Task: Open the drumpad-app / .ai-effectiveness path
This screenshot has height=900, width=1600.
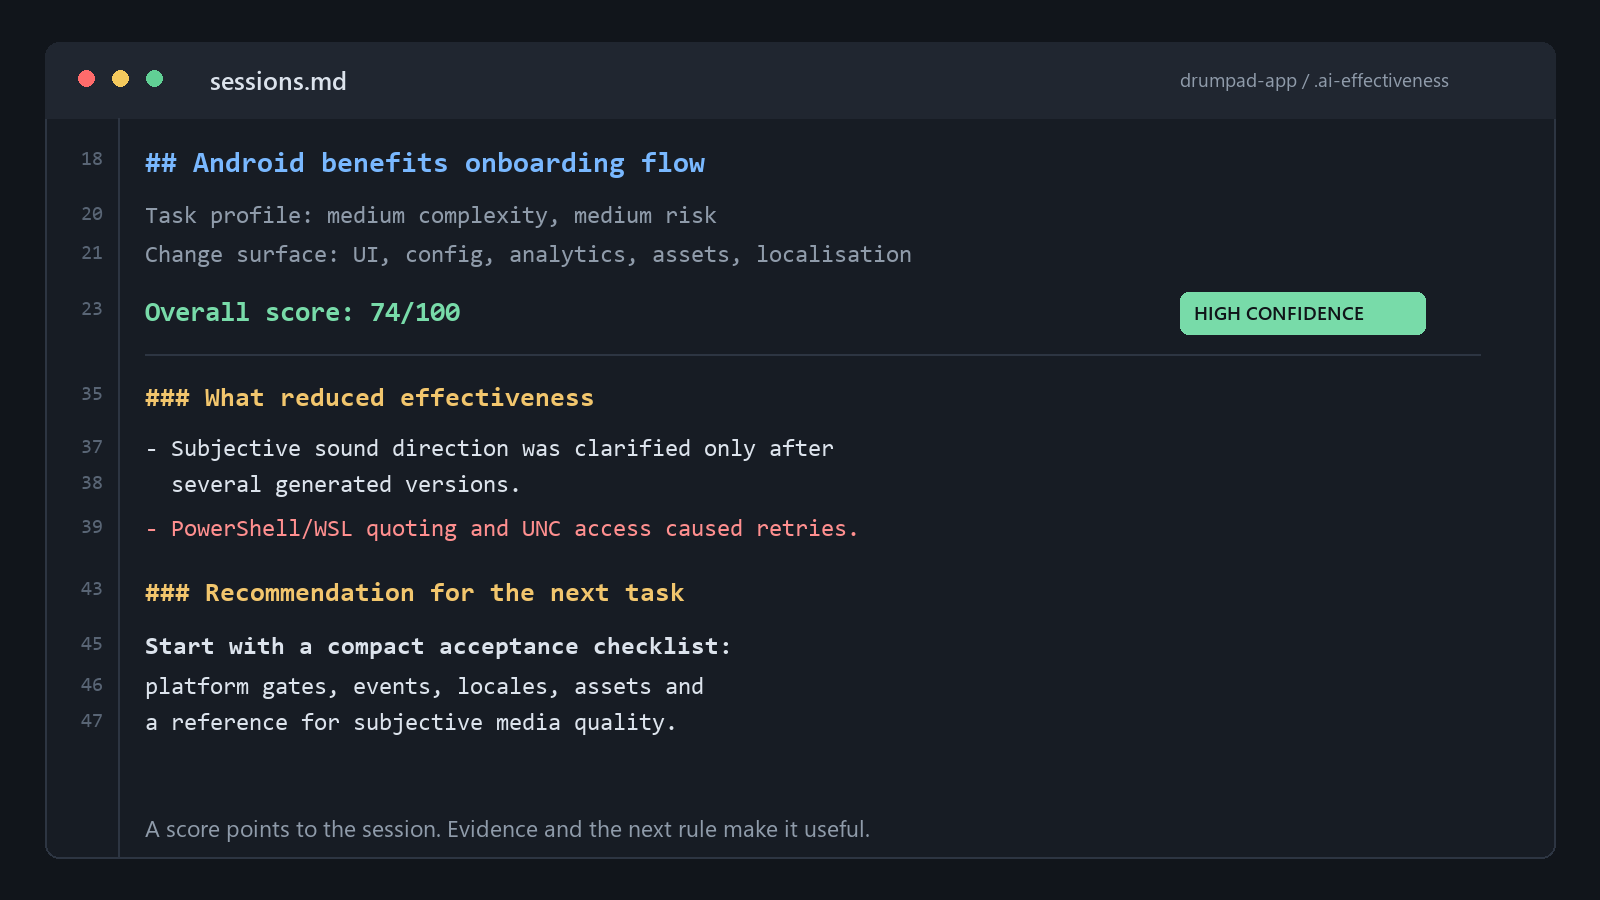Action: pyautogui.click(x=1314, y=81)
